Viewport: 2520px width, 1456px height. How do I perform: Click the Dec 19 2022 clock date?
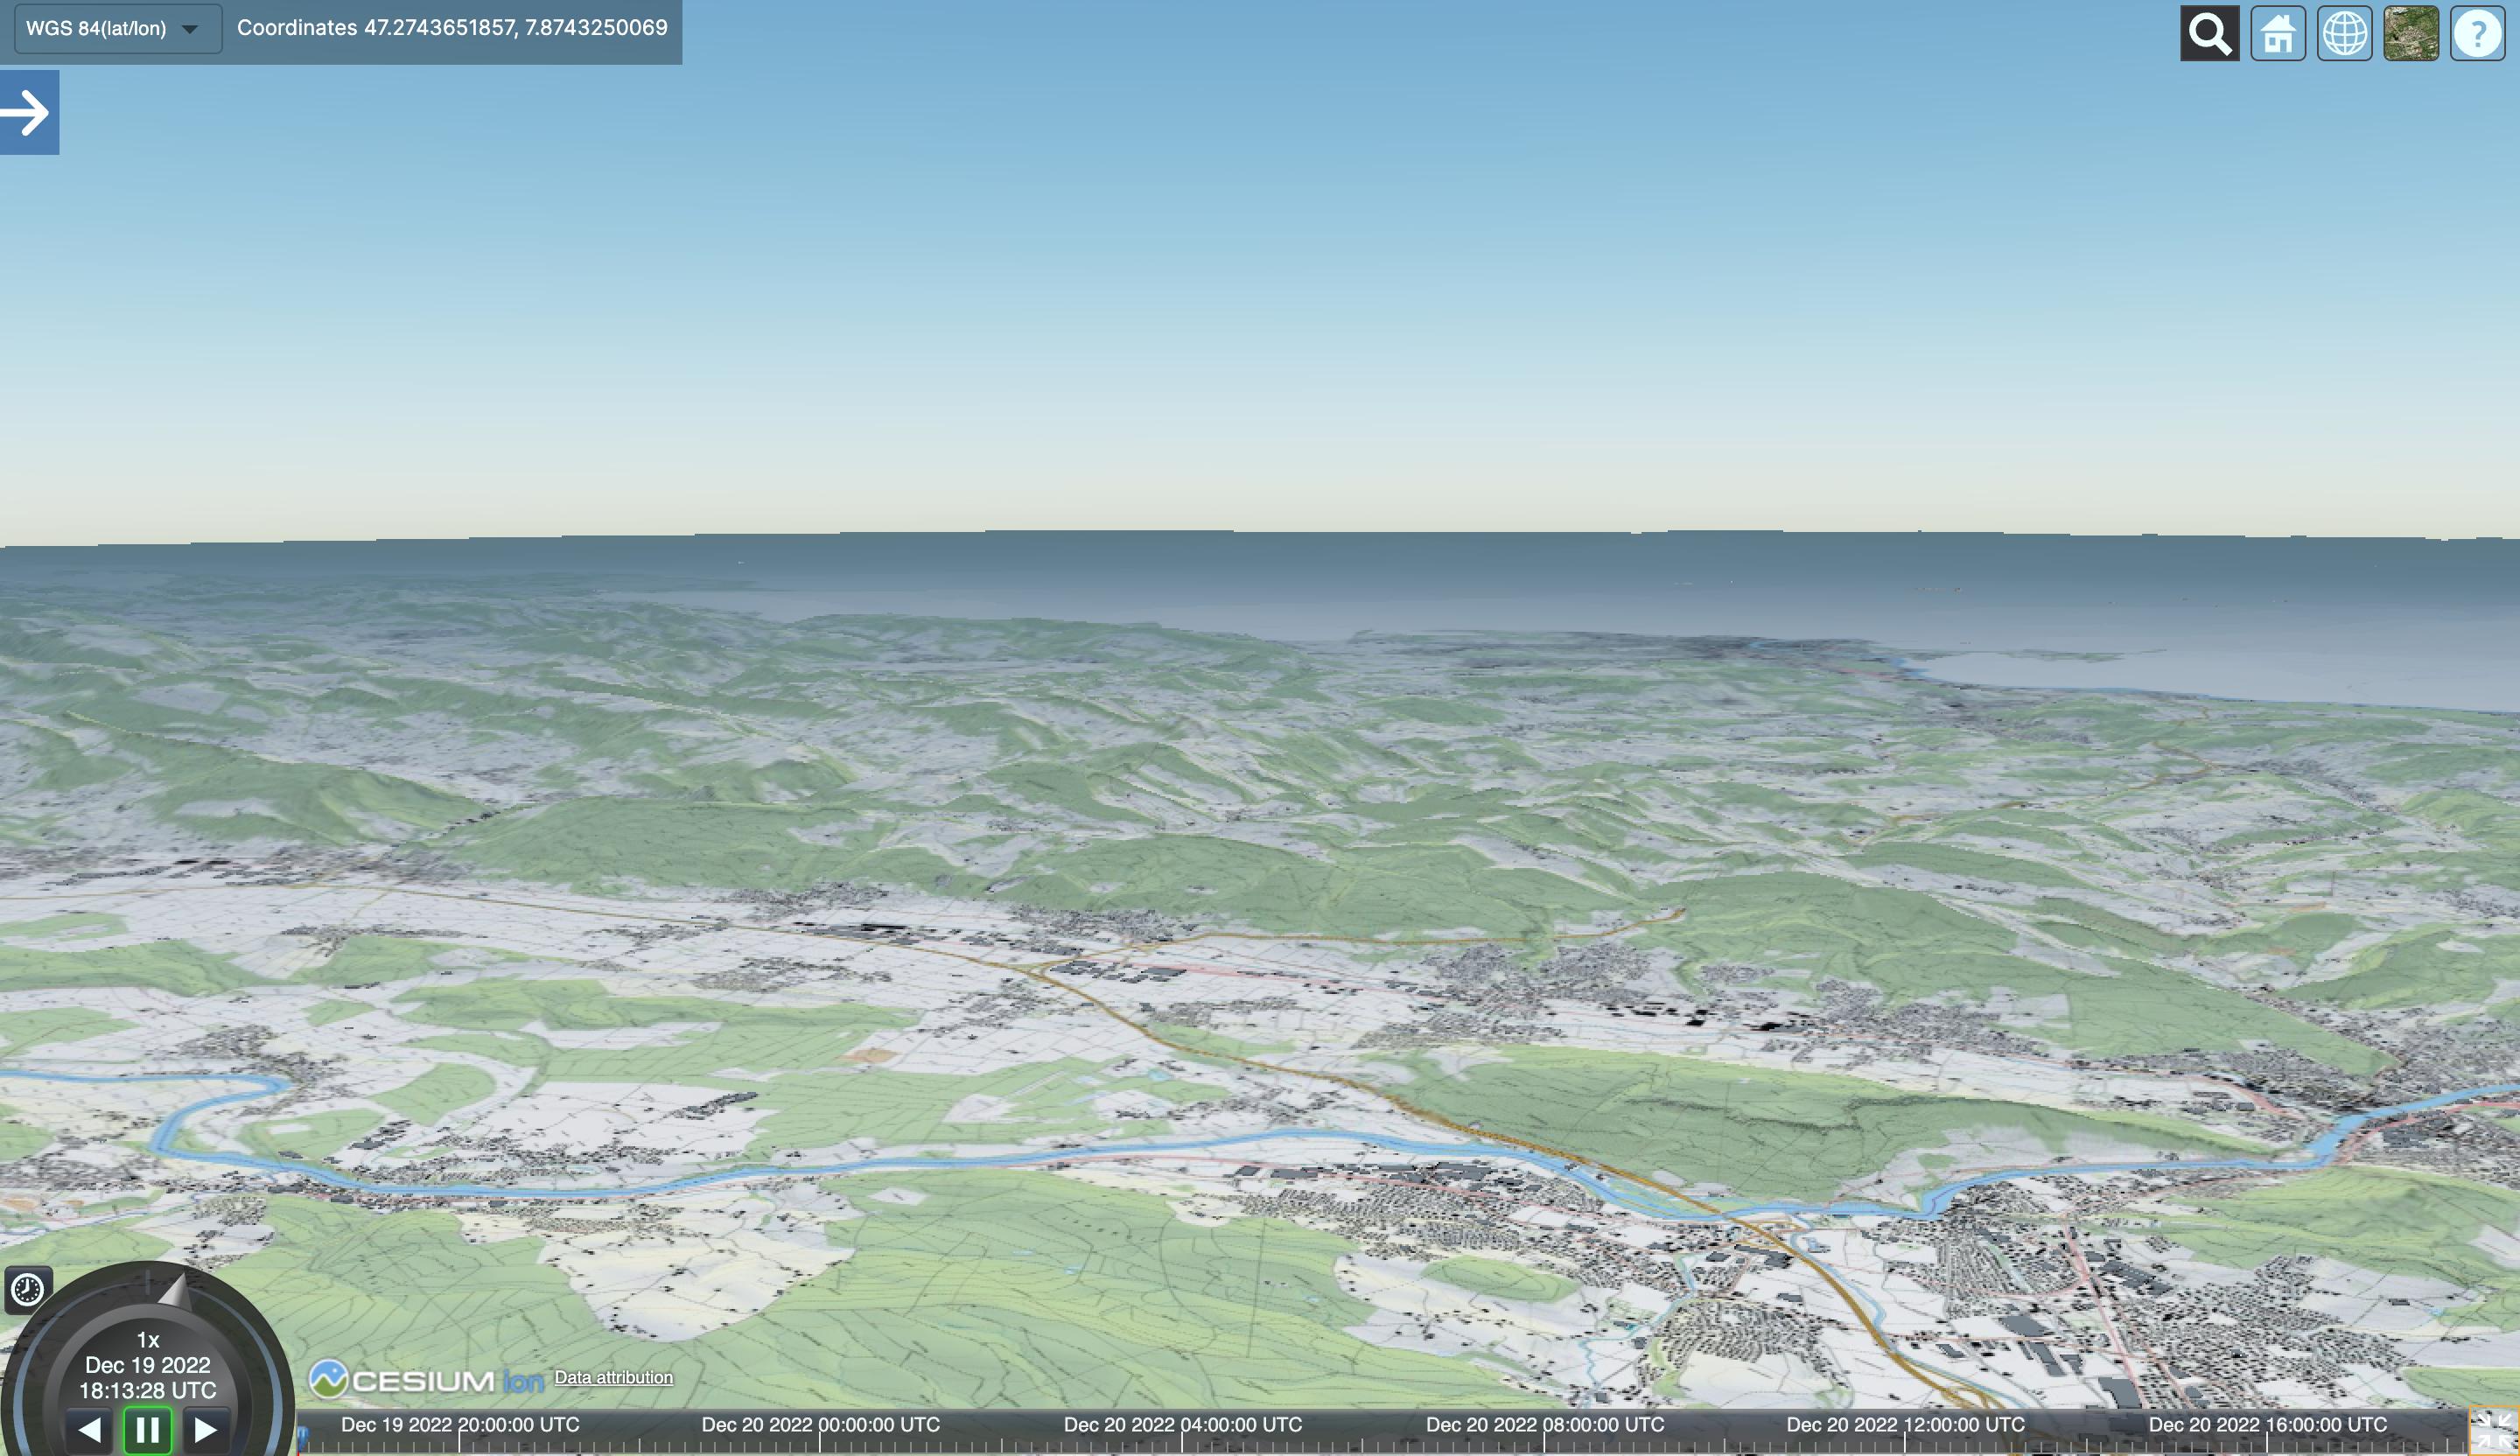click(x=148, y=1365)
